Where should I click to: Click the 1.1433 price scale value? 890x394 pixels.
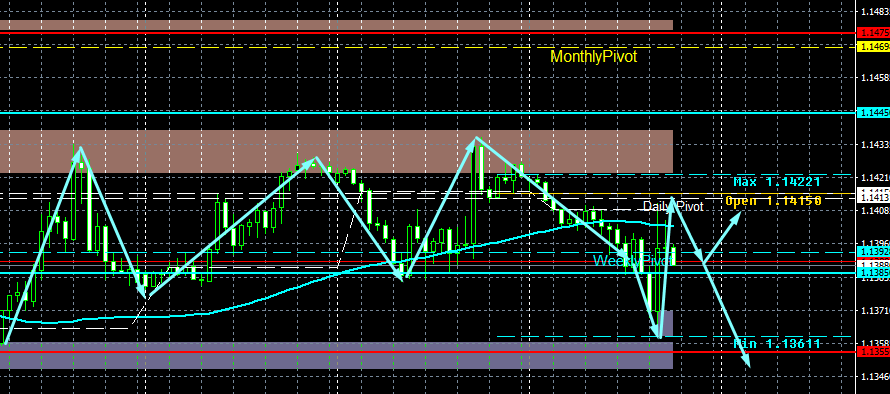[874, 145]
